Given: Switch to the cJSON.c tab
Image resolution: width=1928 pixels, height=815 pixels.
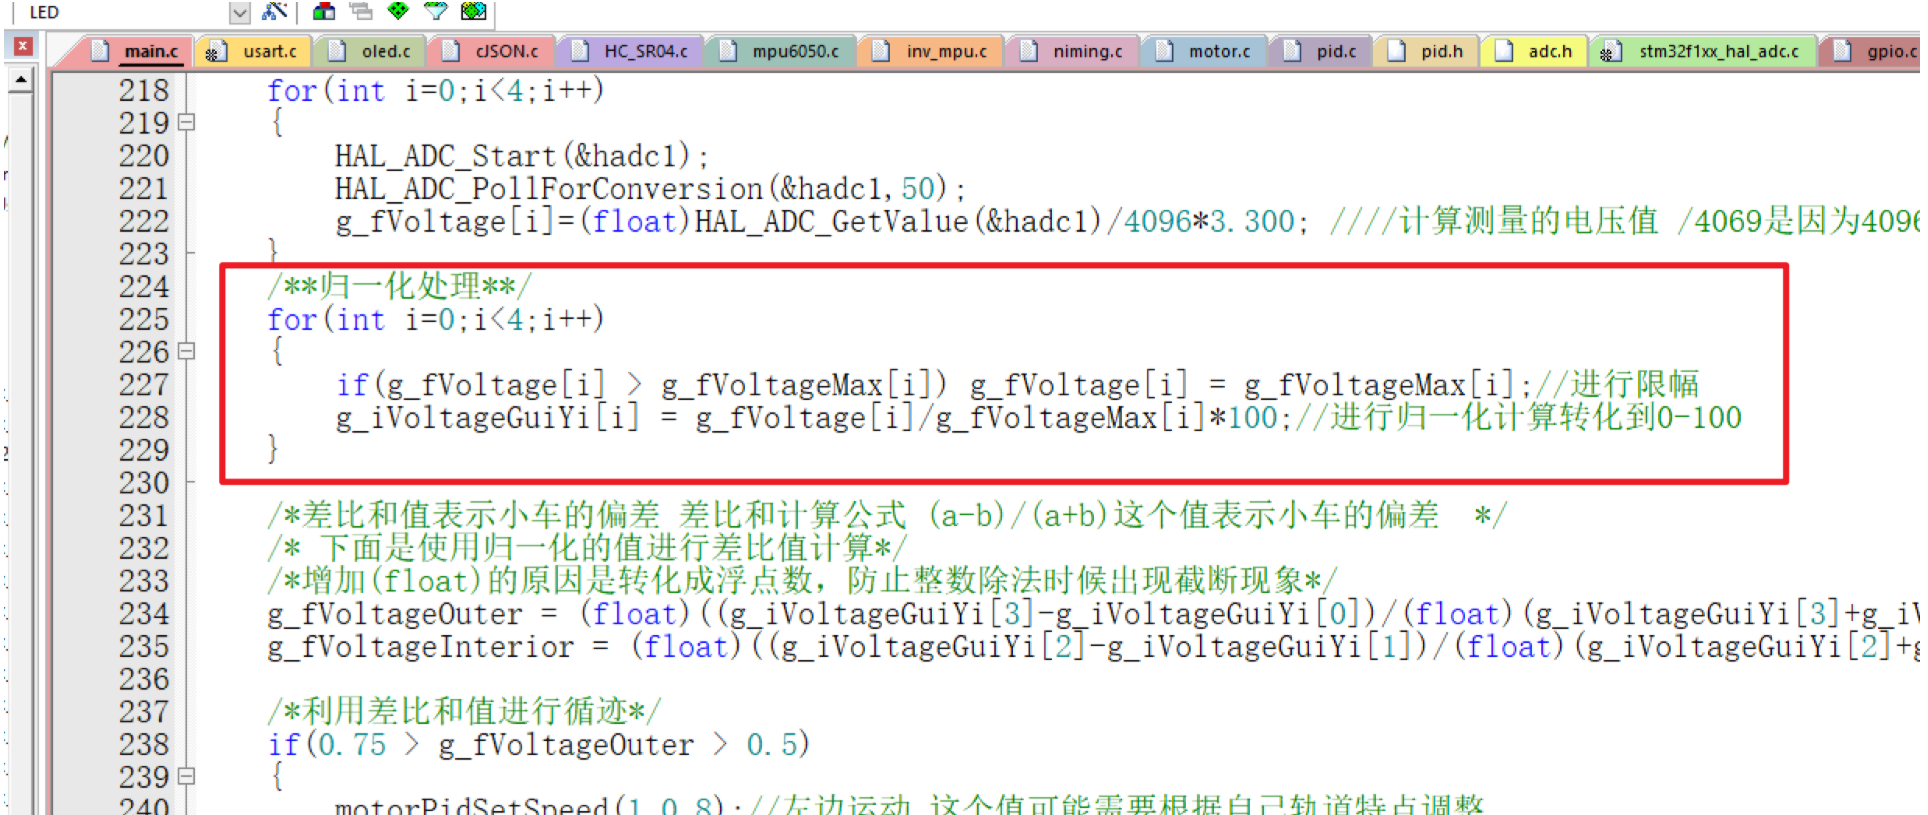Looking at the screenshot, I should pyautogui.click(x=492, y=51).
